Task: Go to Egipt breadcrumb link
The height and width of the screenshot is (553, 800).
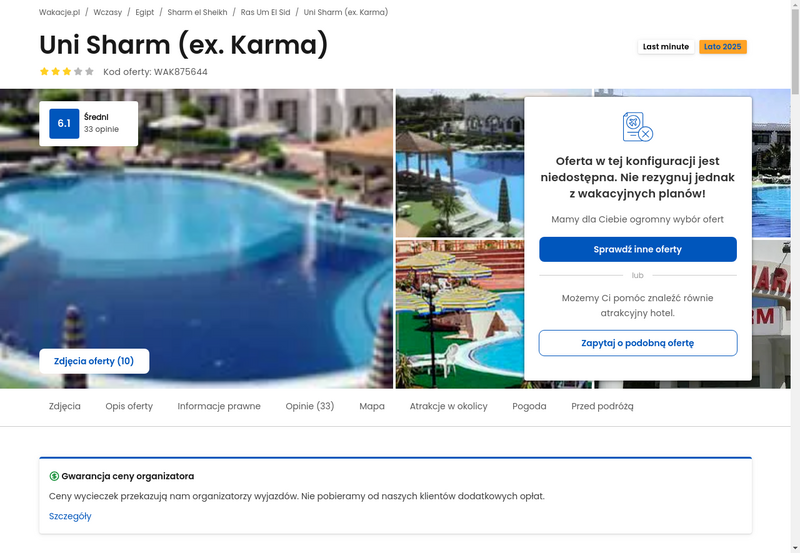Action: [145, 12]
